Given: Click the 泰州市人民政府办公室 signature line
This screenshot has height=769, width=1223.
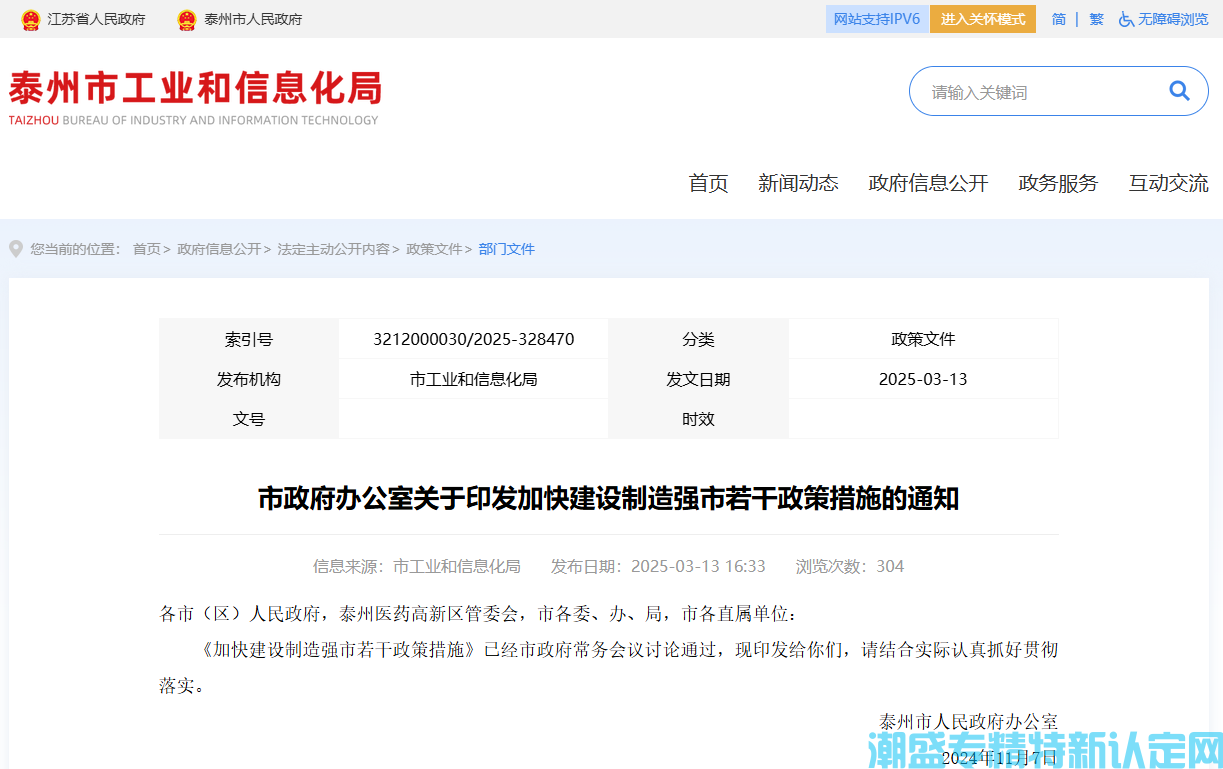Looking at the screenshot, I should (x=968, y=721).
